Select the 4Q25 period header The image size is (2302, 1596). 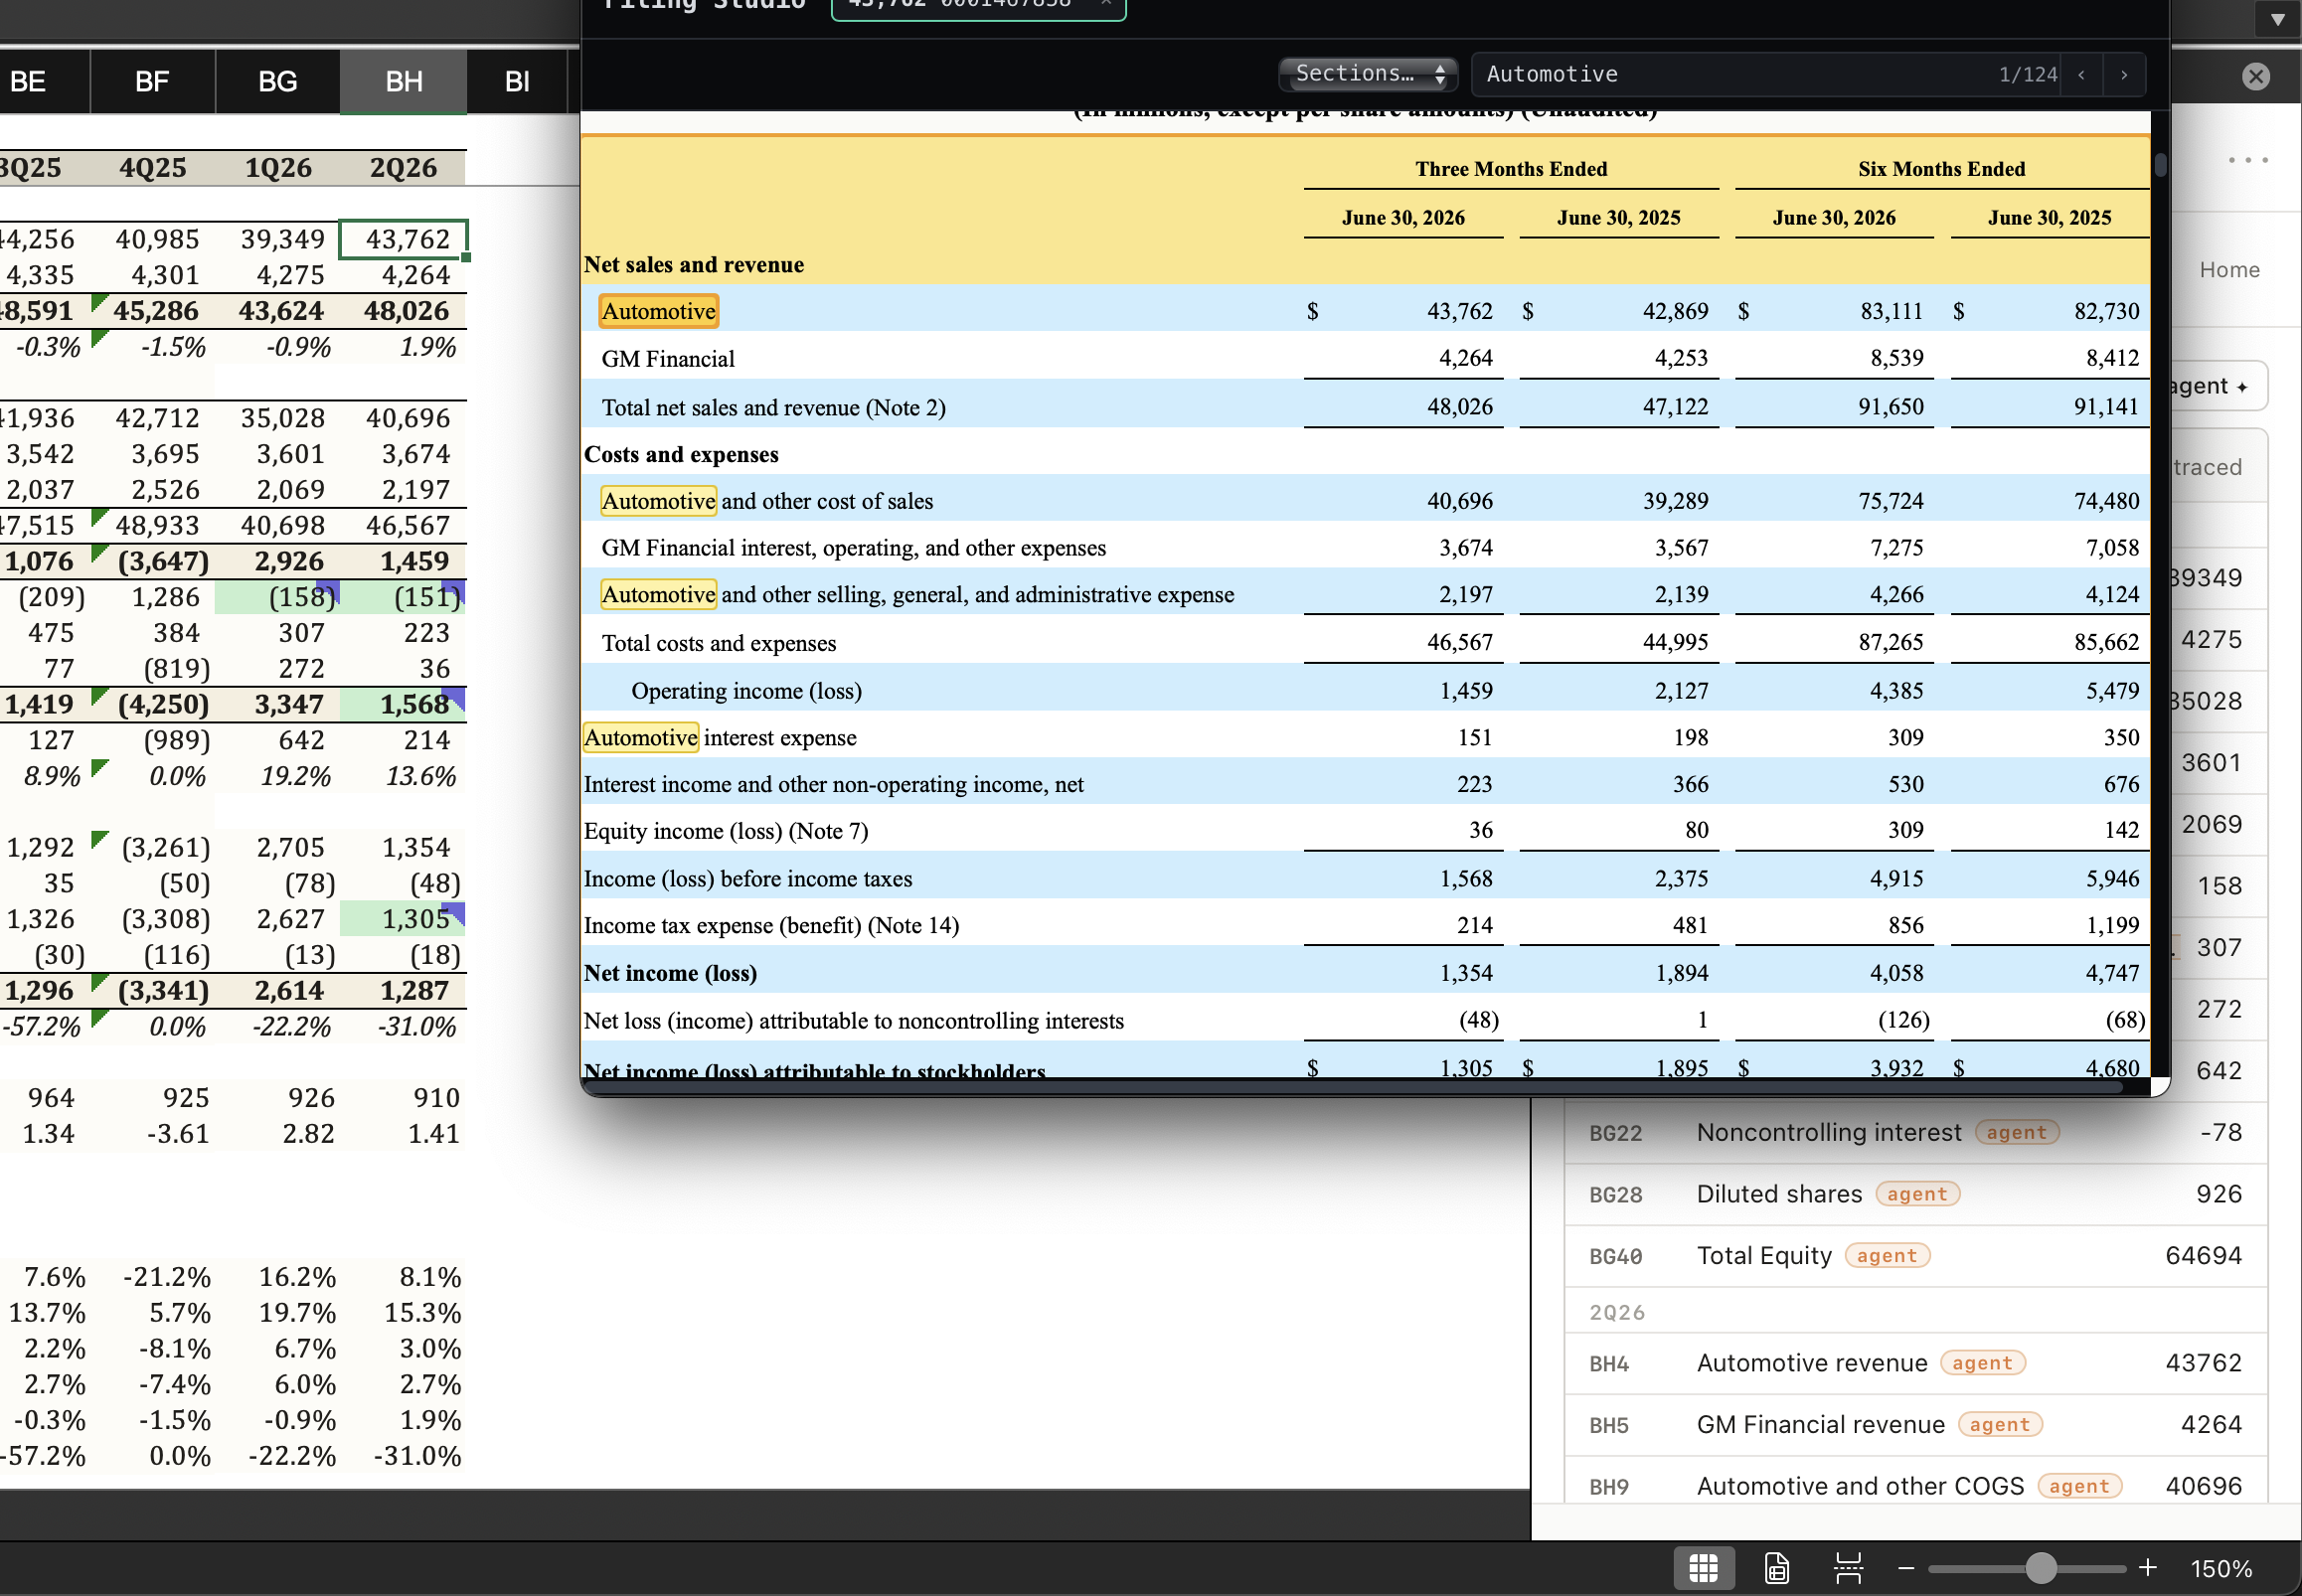(x=152, y=168)
